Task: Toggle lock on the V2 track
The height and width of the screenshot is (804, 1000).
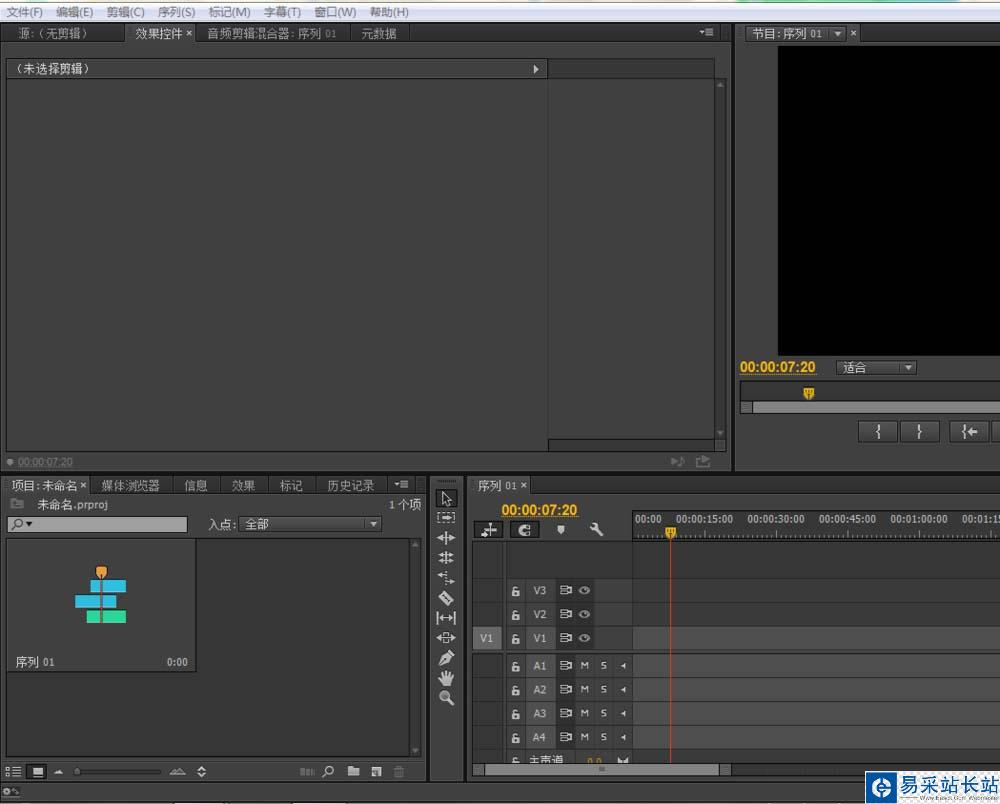Action: [516, 615]
